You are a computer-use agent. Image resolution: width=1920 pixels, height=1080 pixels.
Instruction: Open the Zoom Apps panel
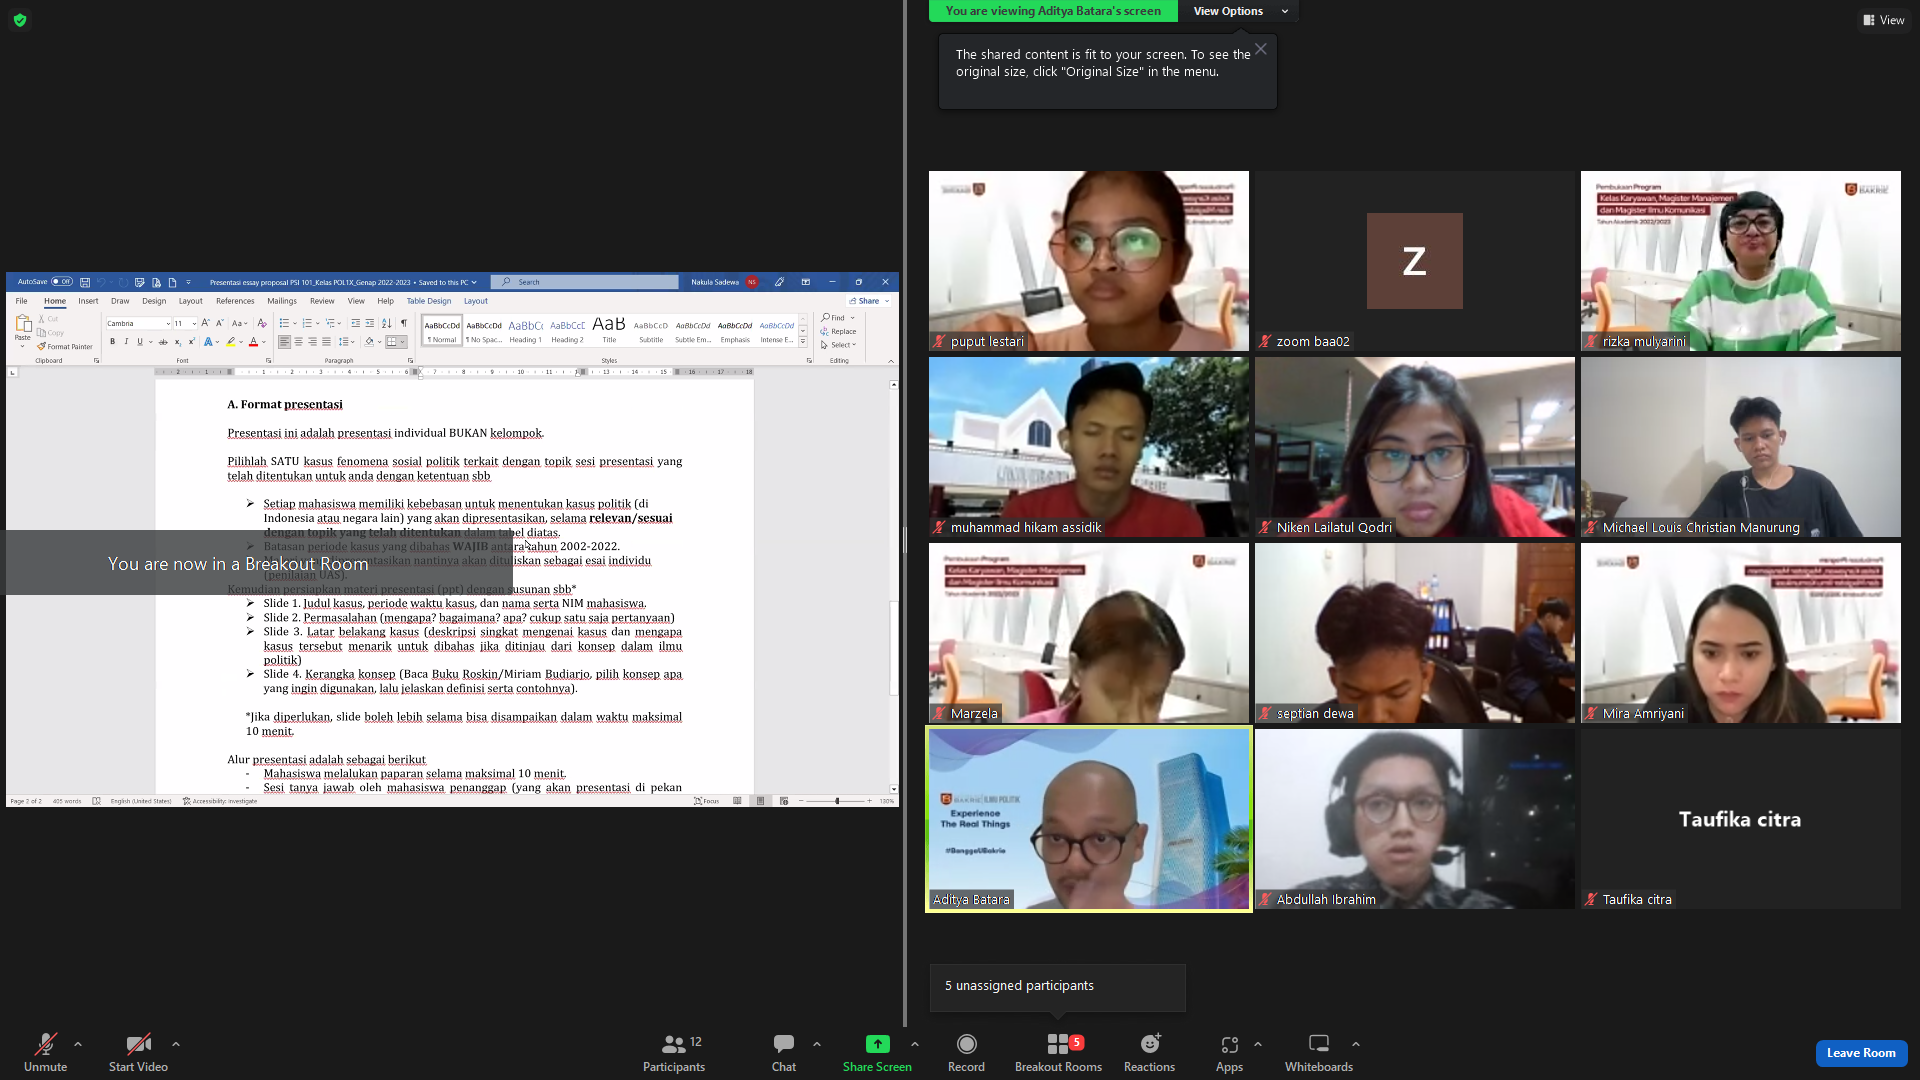click(x=1229, y=1052)
